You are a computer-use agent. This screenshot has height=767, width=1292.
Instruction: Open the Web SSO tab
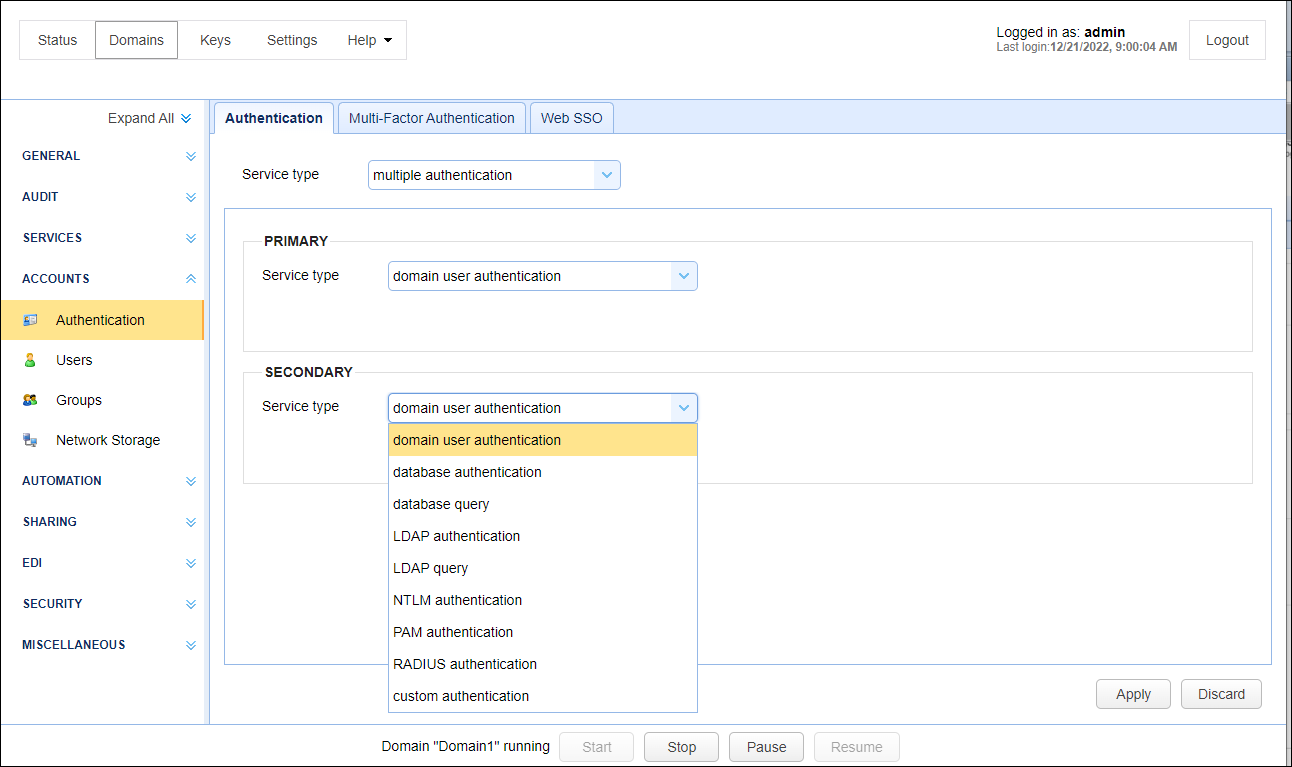tap(572, 118)
